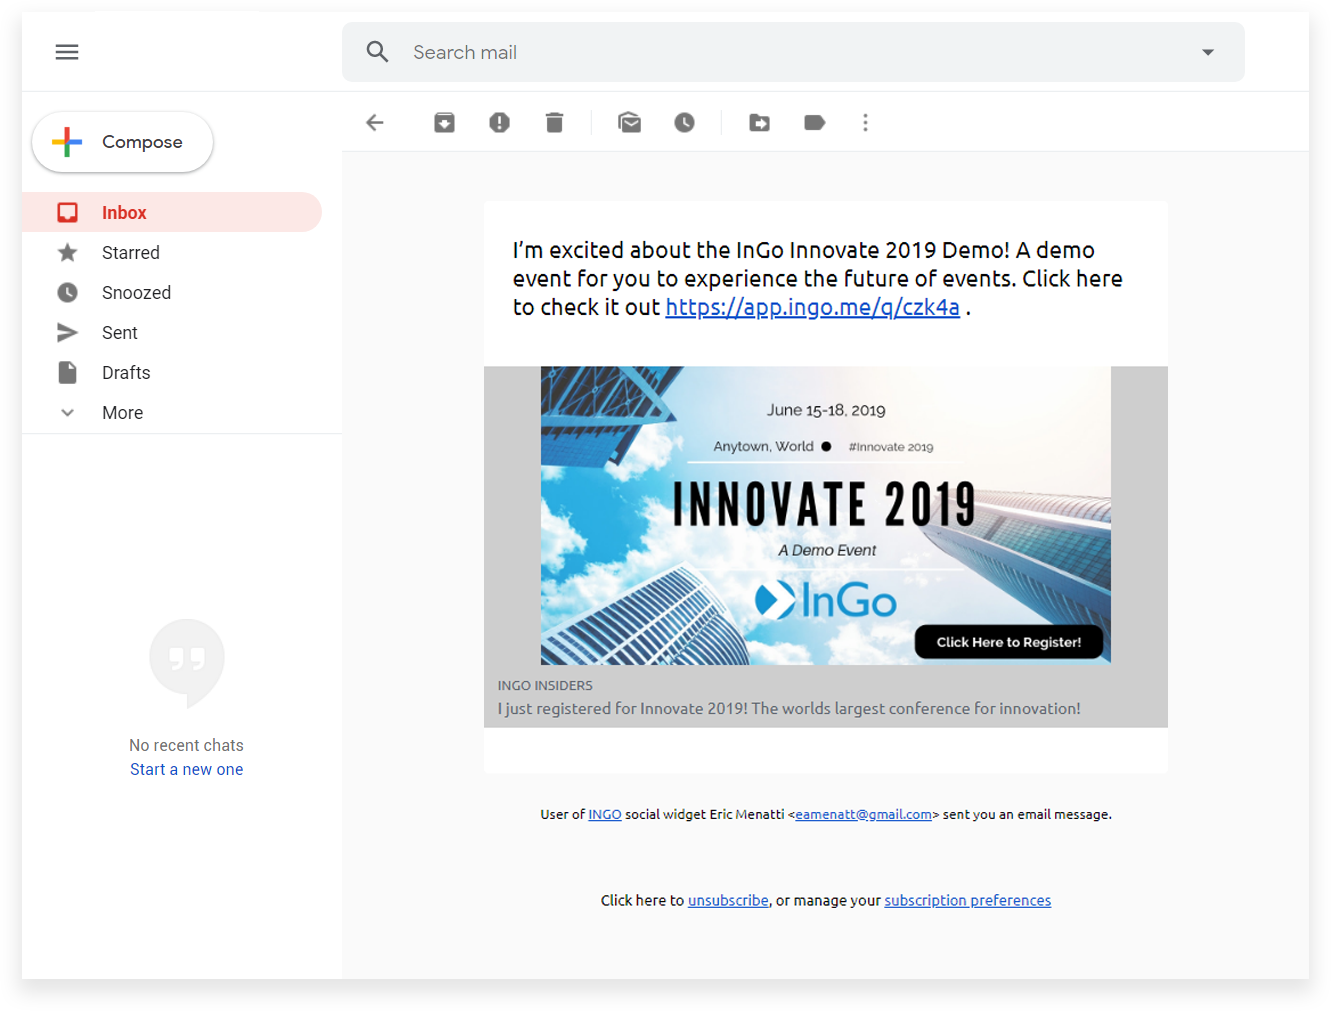Click the Drafts file icon
This screenshot has width=1331, height=1011.
67,373
